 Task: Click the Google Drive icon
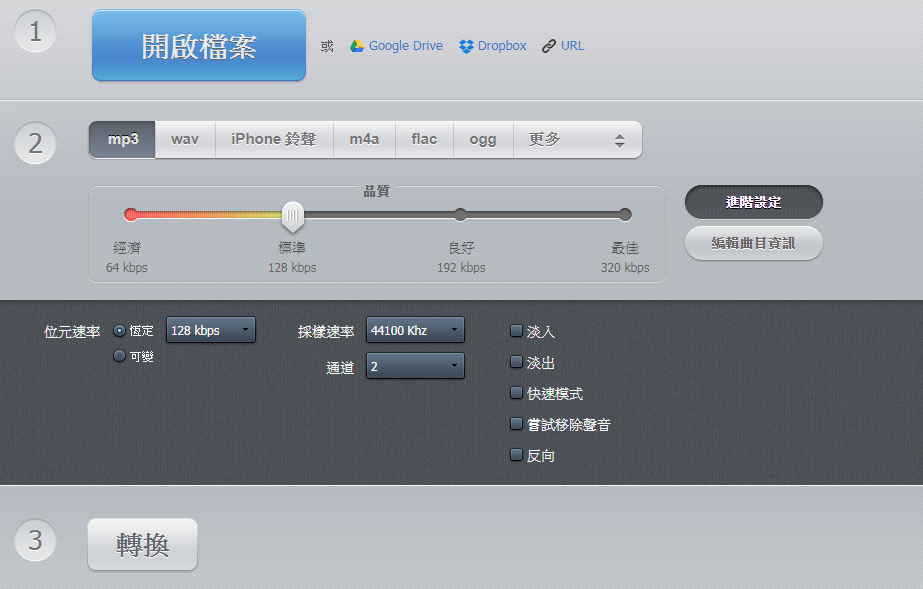point(357,46)
